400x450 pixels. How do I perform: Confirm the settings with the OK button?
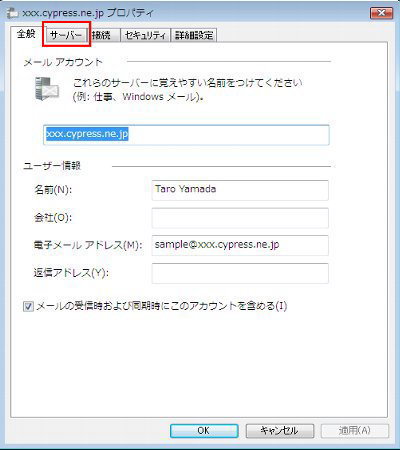tap(204, 431)
